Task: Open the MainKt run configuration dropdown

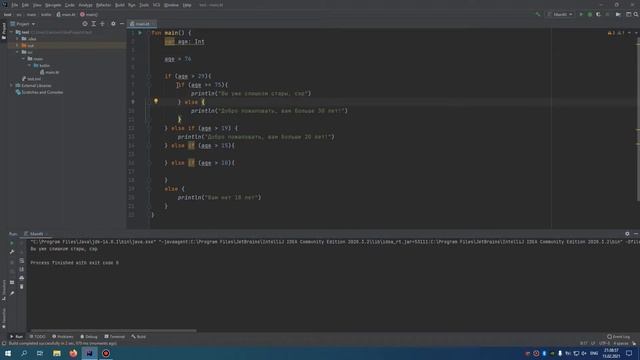Action: 560,14
